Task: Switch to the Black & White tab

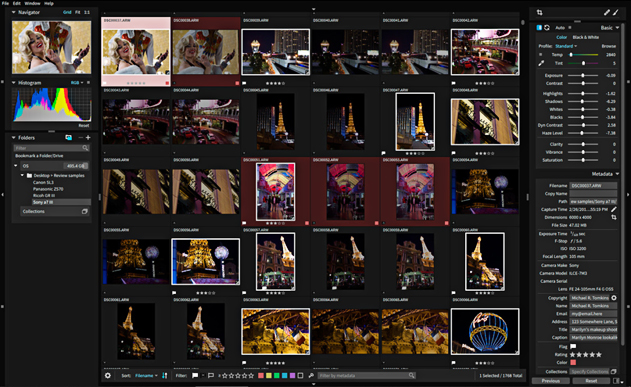Action: [586, 37]
